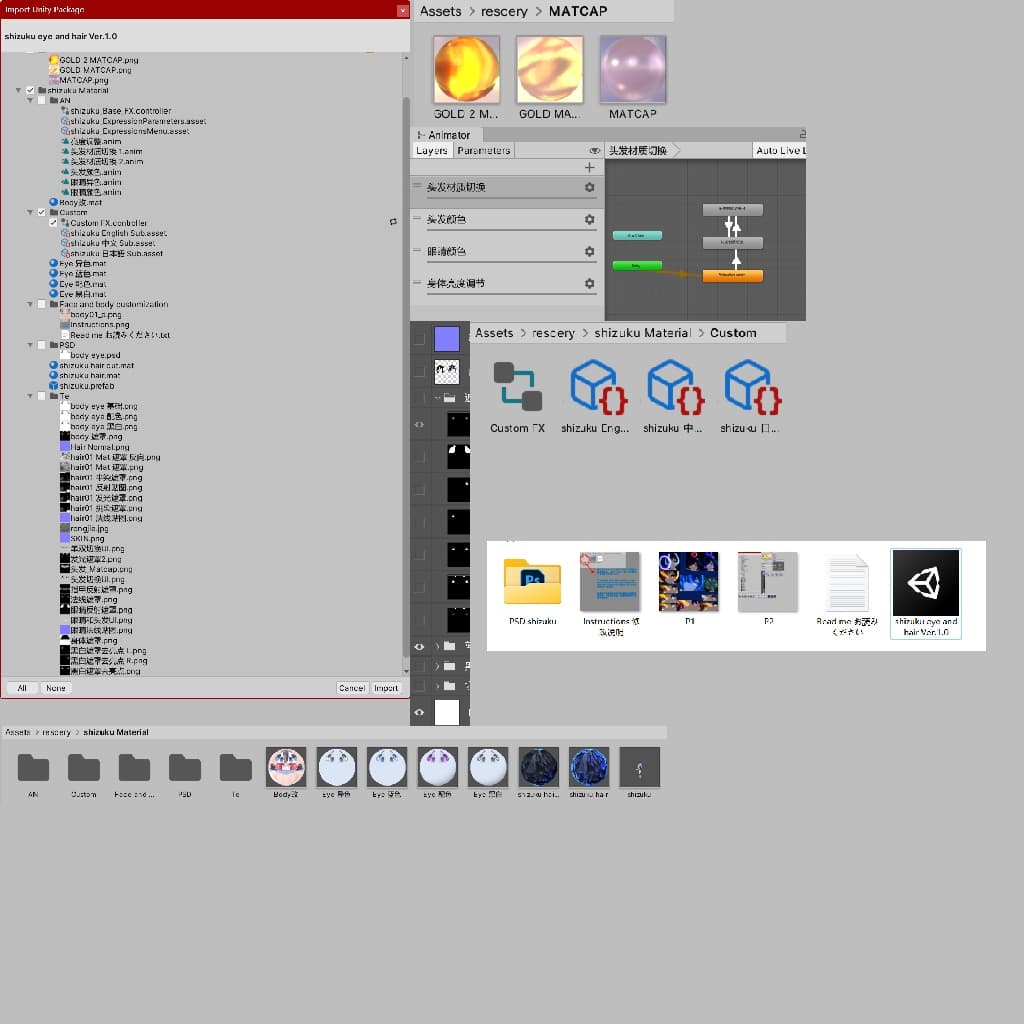Viewport: 1024px width, 1024px height.
Task: Select the orange state node in animator graph
Action: click(x=732, y=275)
